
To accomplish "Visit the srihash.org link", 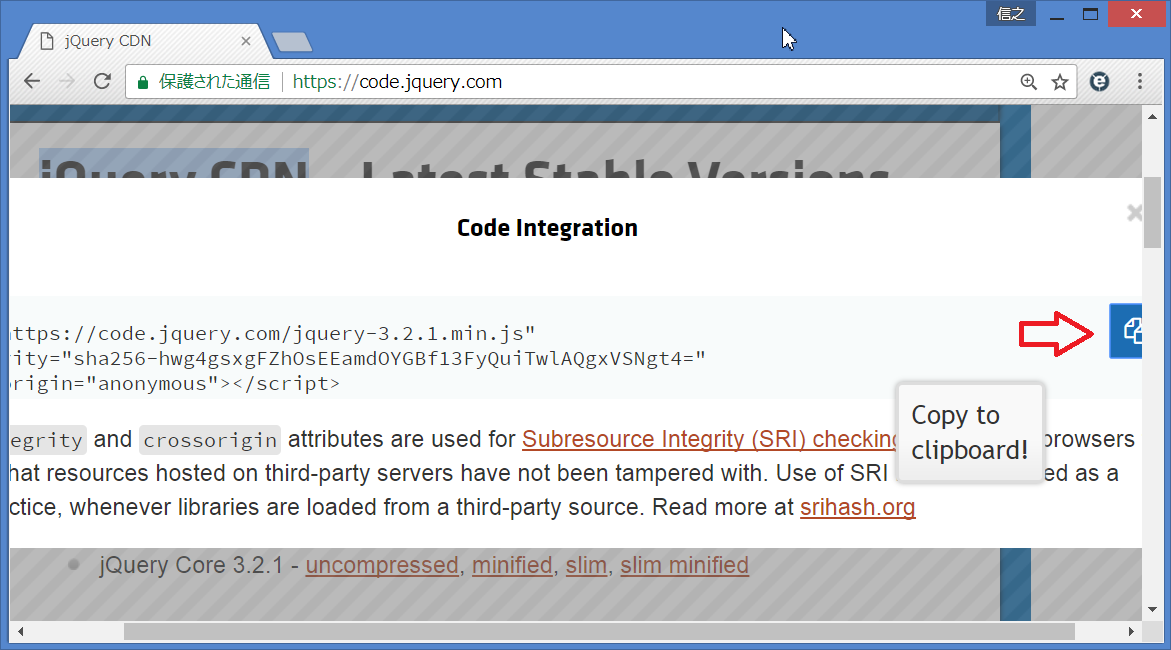I will pyautogui.click(x=857, y=507).
